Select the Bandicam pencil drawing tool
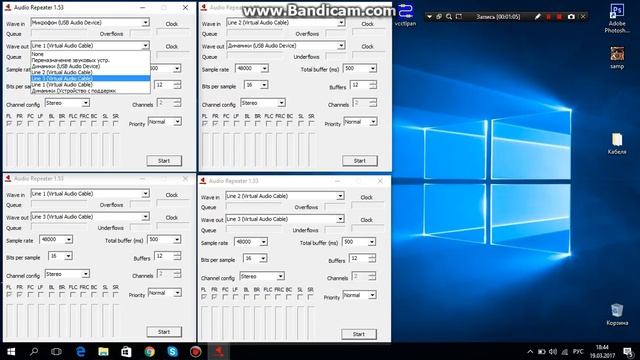Screen dimensions: 640x360 pos(538,17)
